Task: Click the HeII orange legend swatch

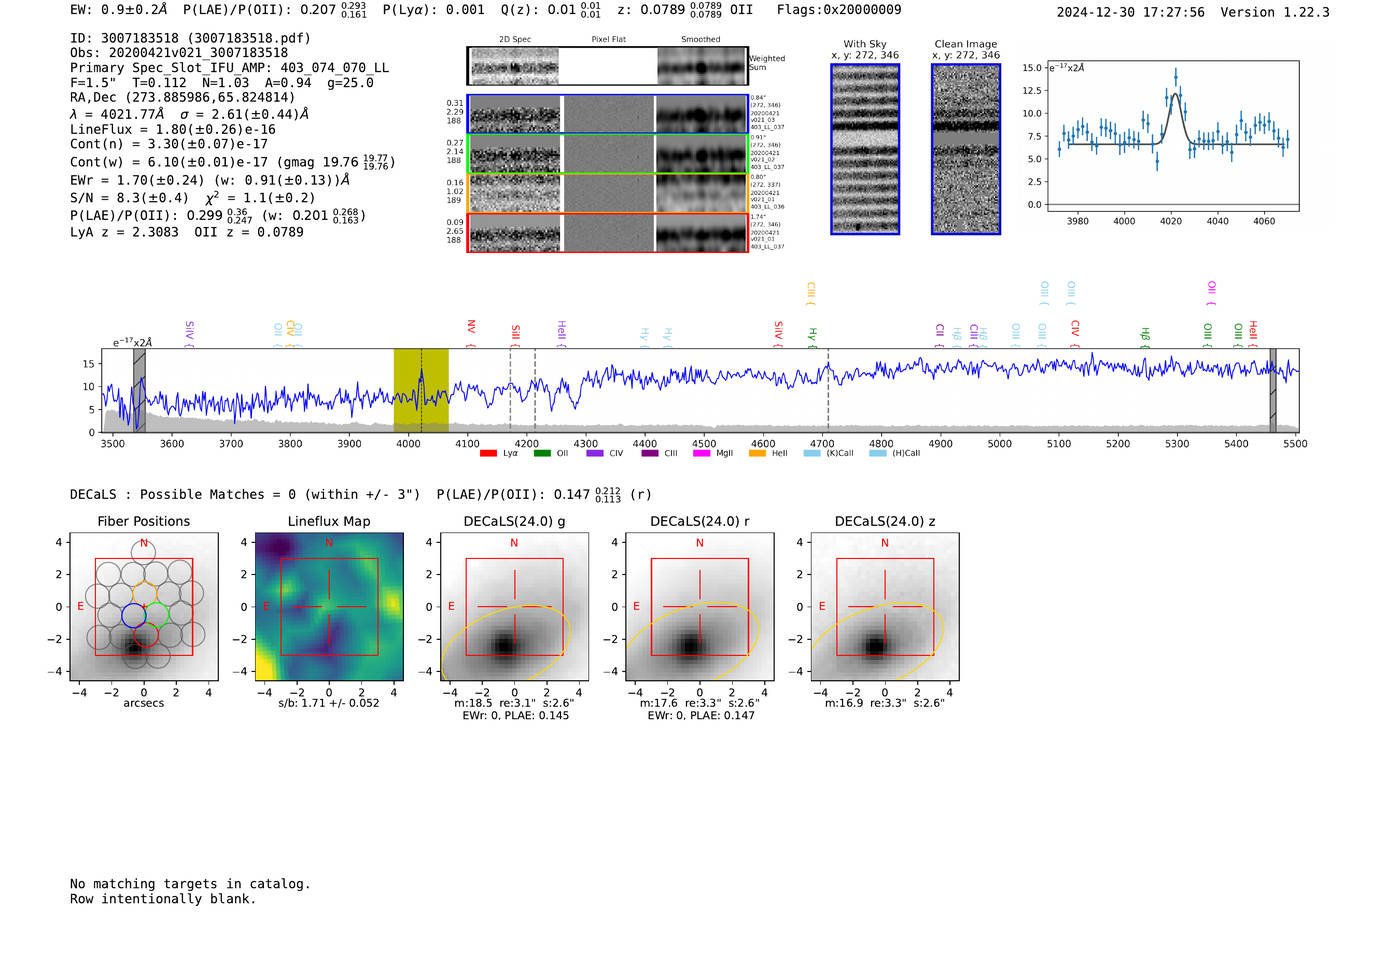Action: pos(757,454)
